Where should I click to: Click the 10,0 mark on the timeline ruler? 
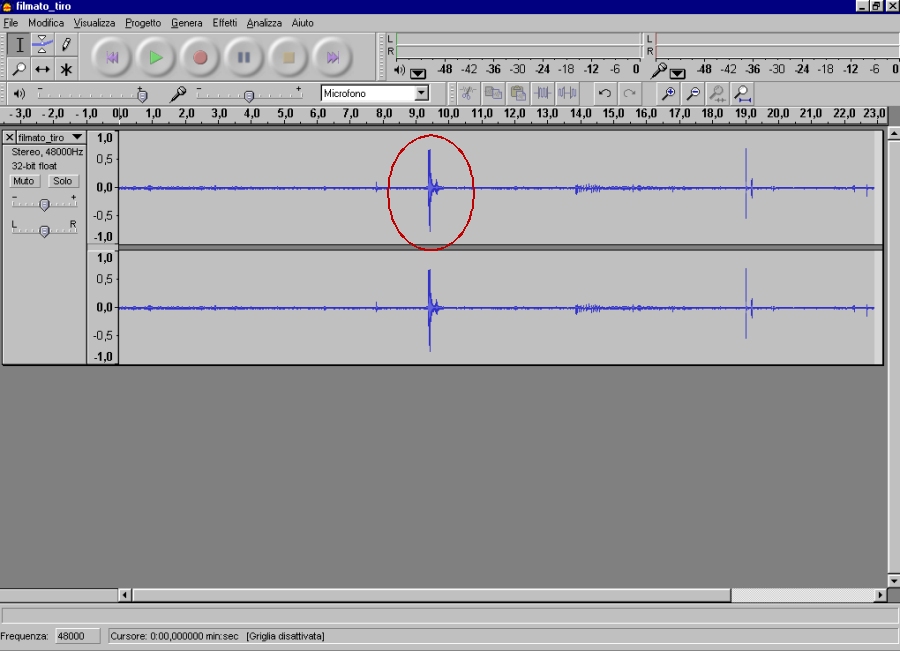coord(448,113)
